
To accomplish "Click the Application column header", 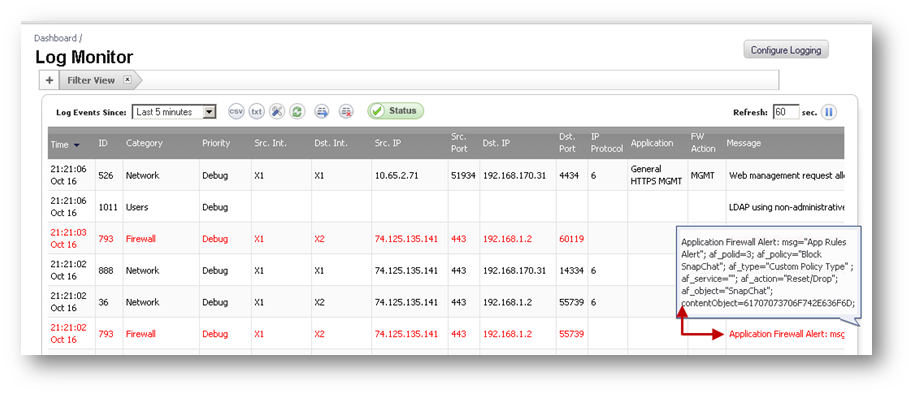I will (x=652, y=143).
